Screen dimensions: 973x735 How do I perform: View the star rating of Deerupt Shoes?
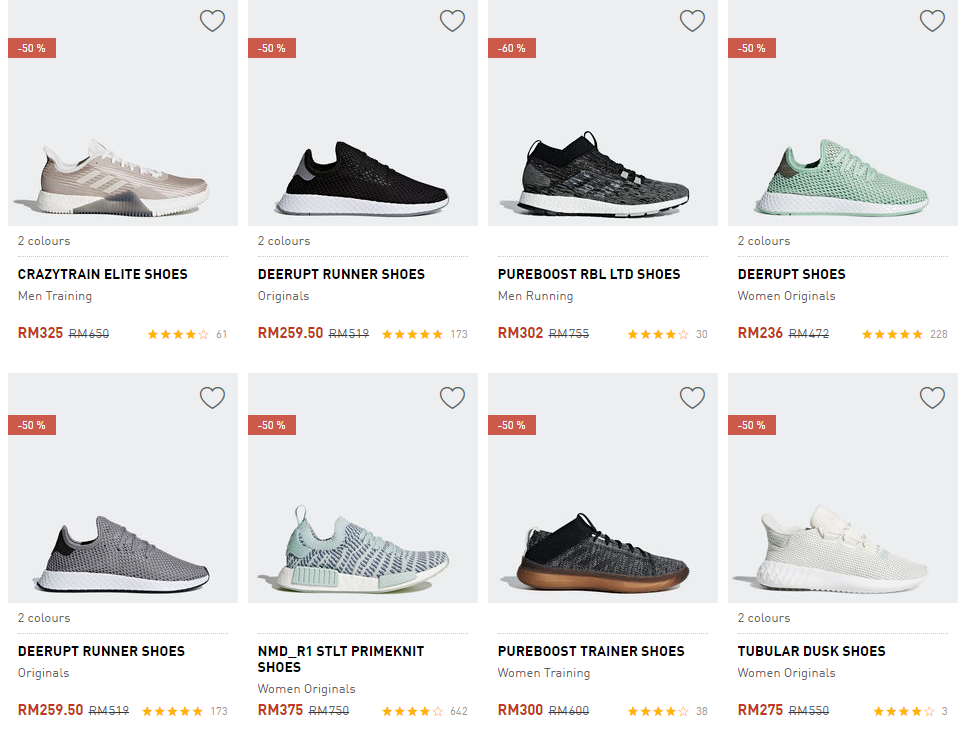(892, 334)
